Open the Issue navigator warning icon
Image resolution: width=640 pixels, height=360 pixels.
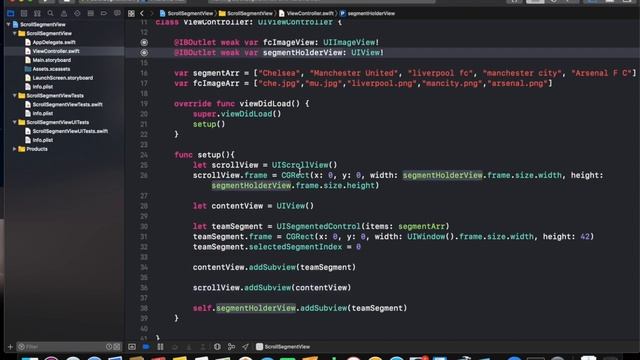(64, 13)
